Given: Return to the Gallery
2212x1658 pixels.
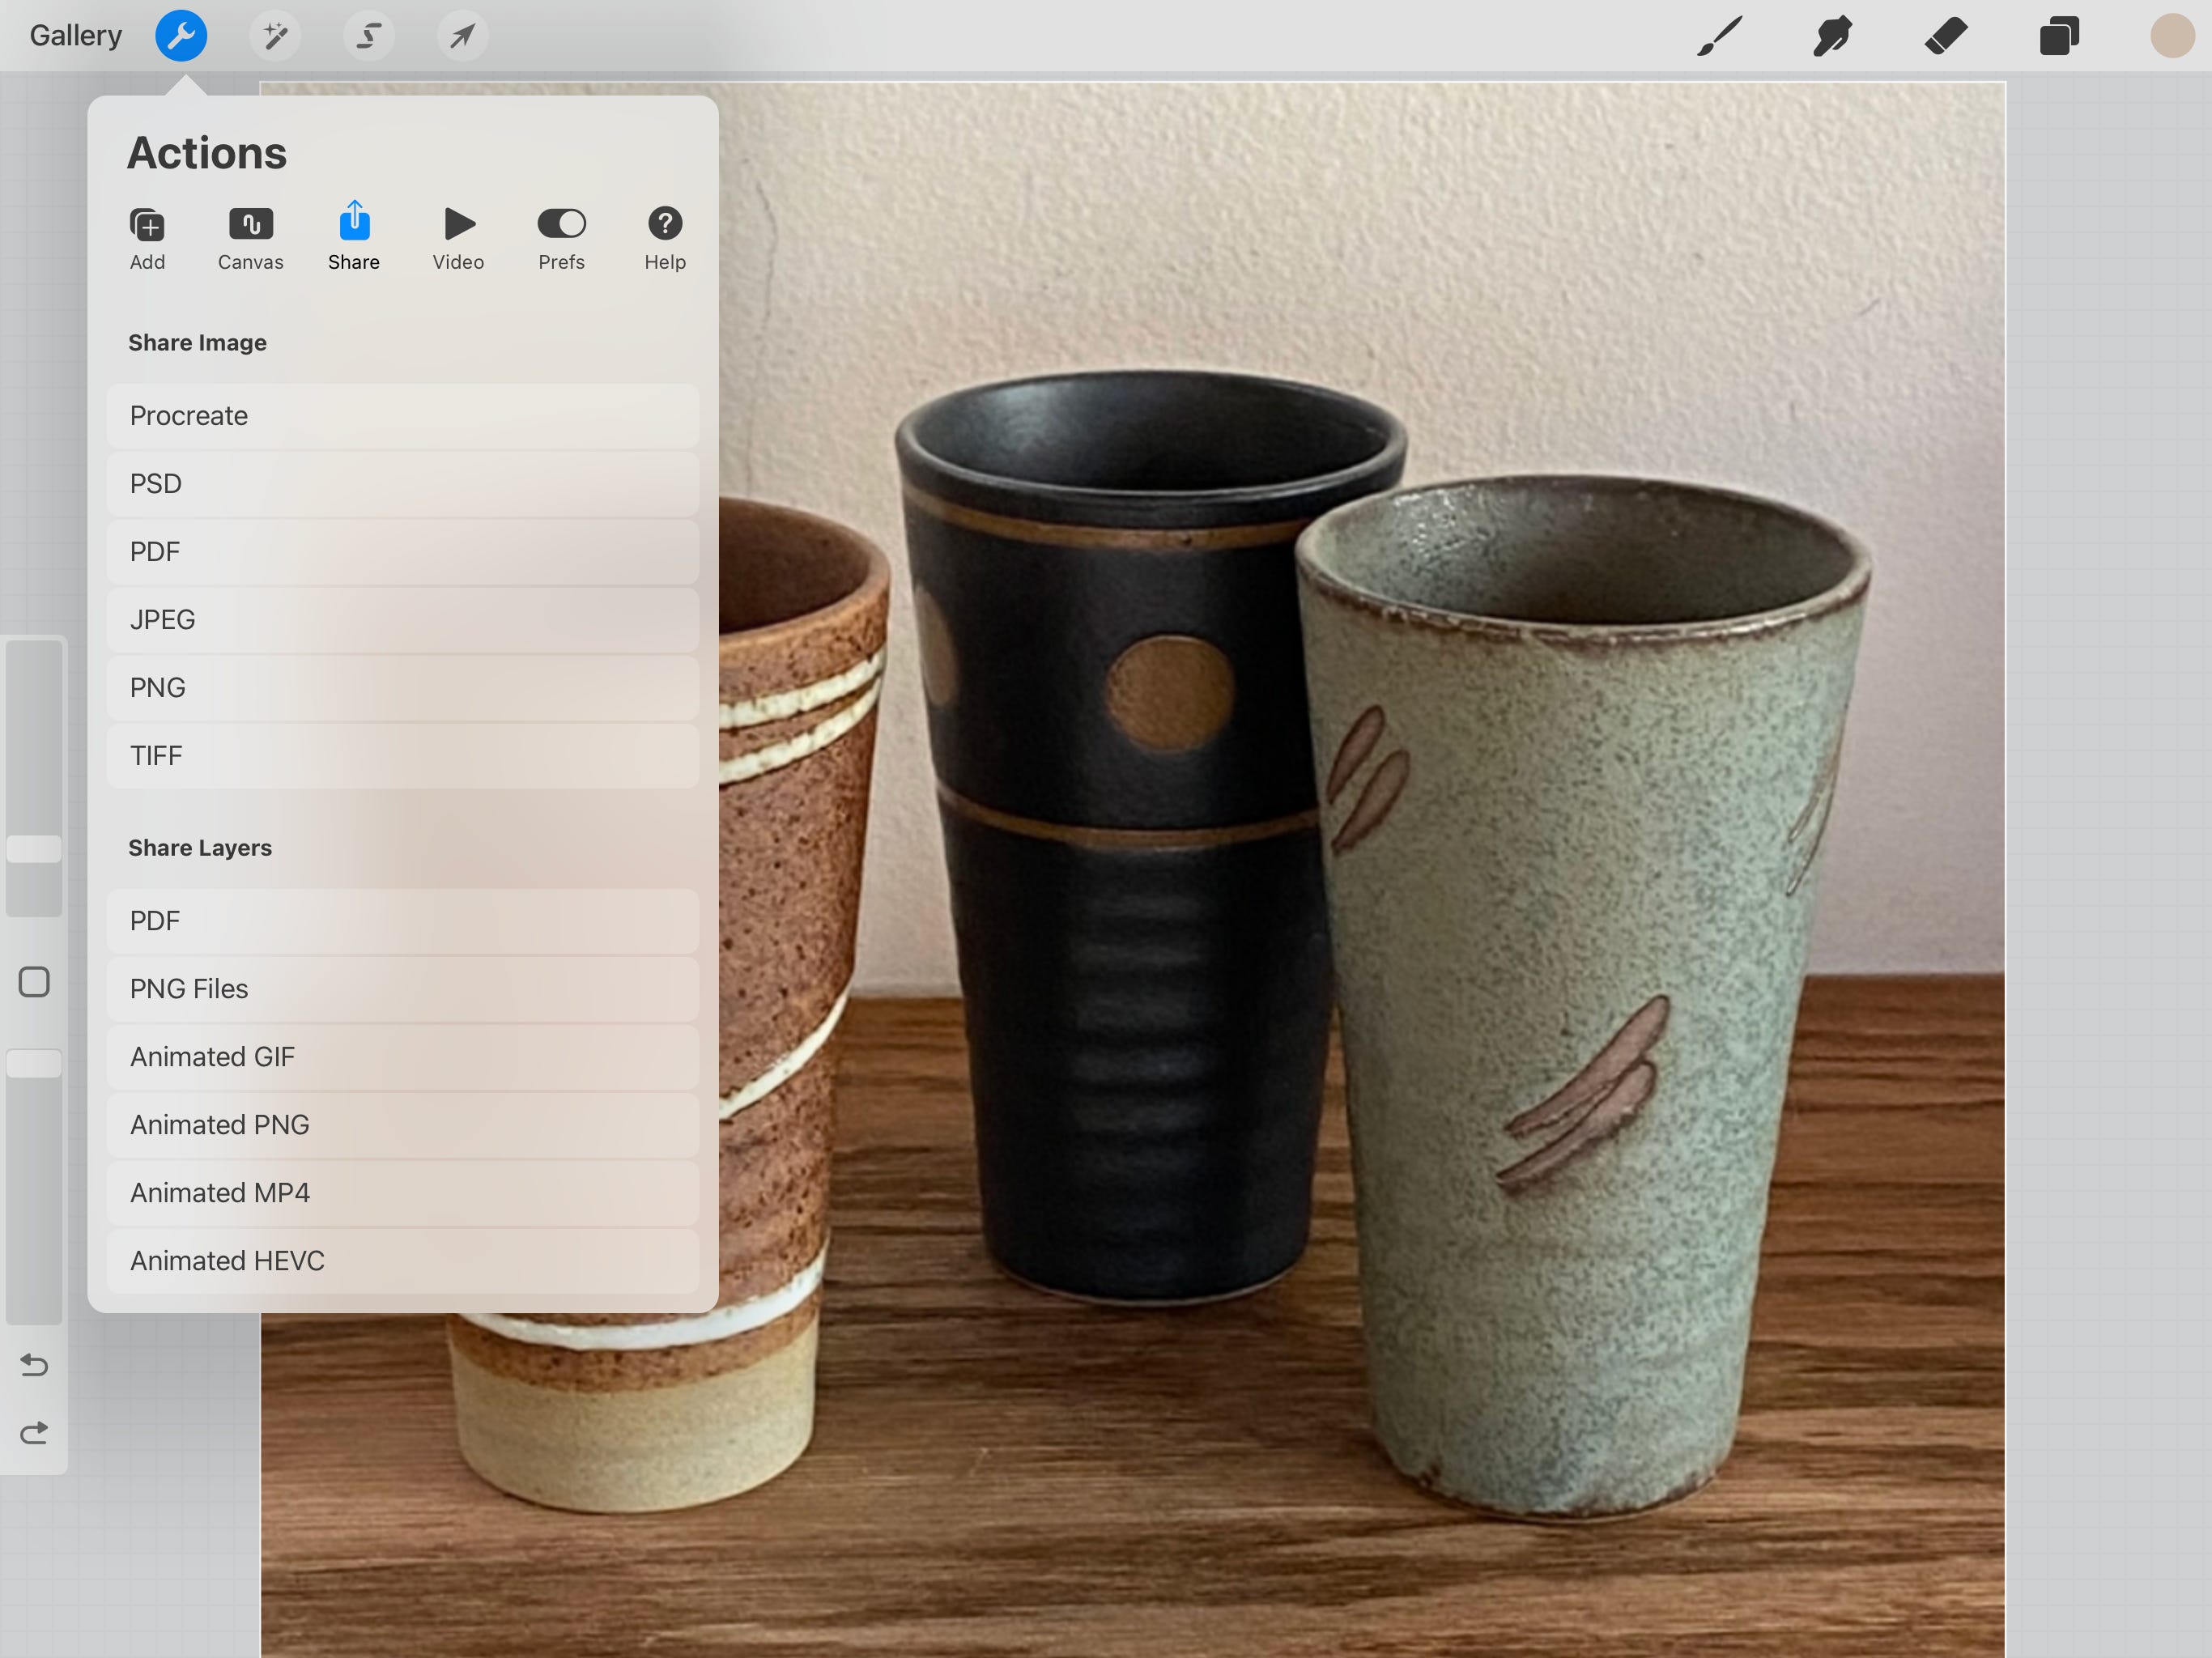Looking at the screenshot, I should 76,36.
